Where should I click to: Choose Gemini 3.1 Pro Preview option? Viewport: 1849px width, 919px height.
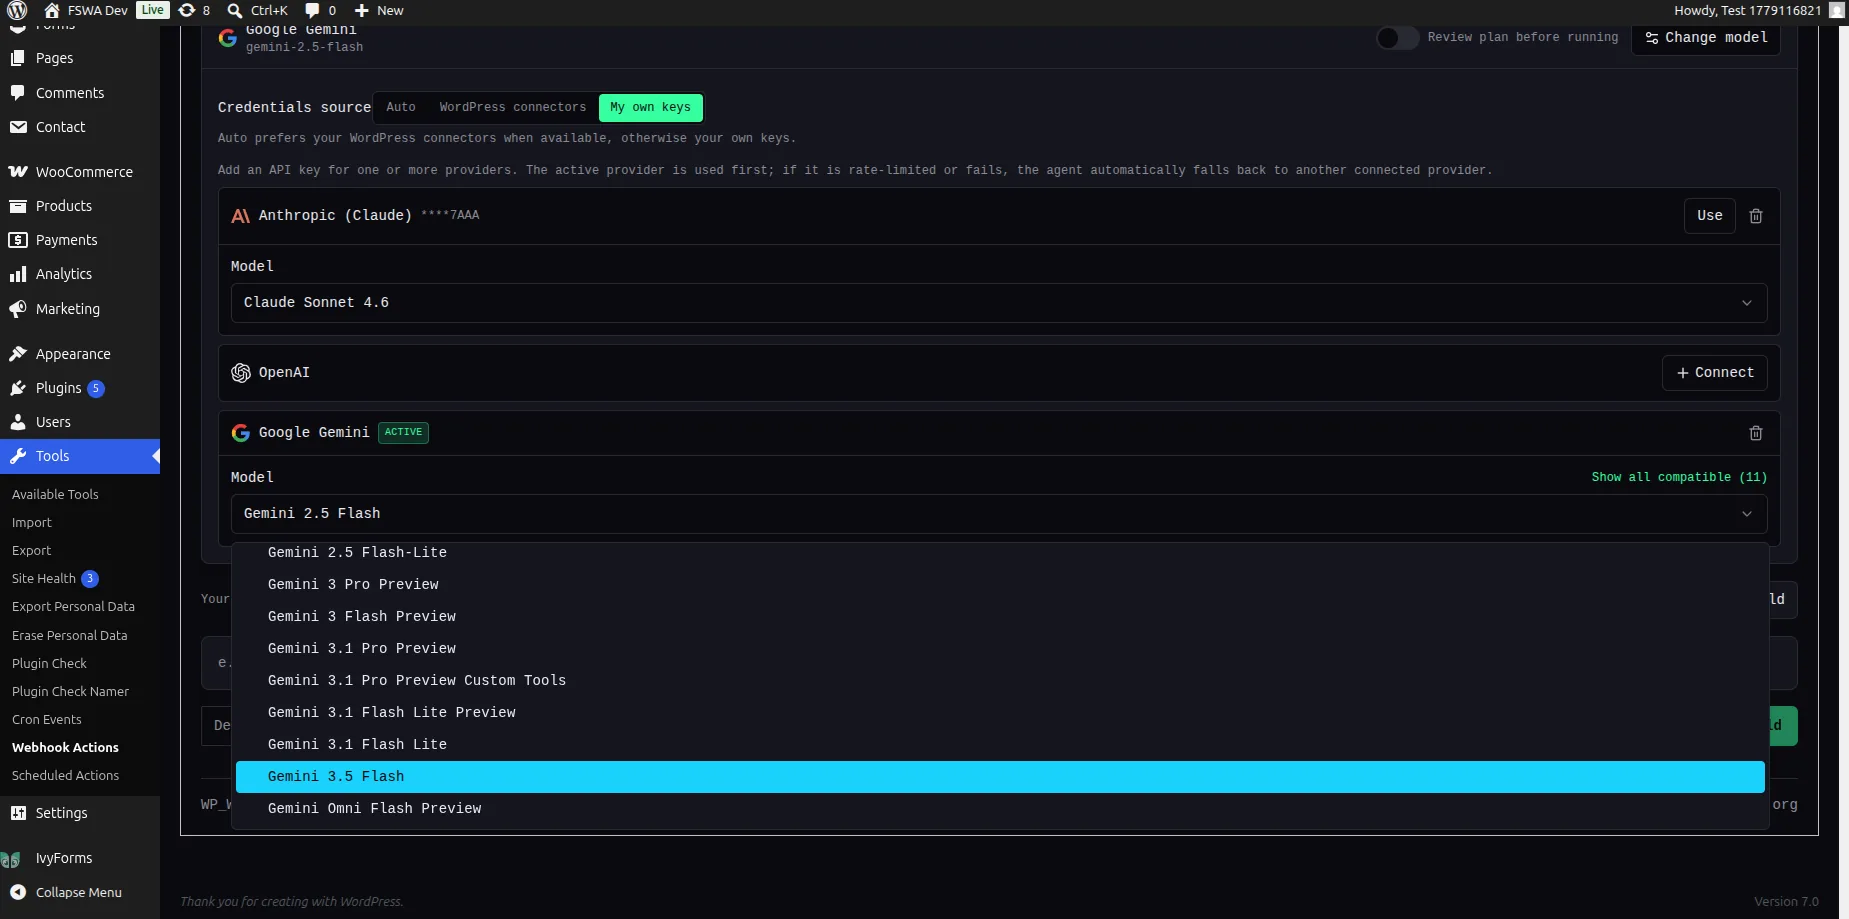coord(1000,649)
